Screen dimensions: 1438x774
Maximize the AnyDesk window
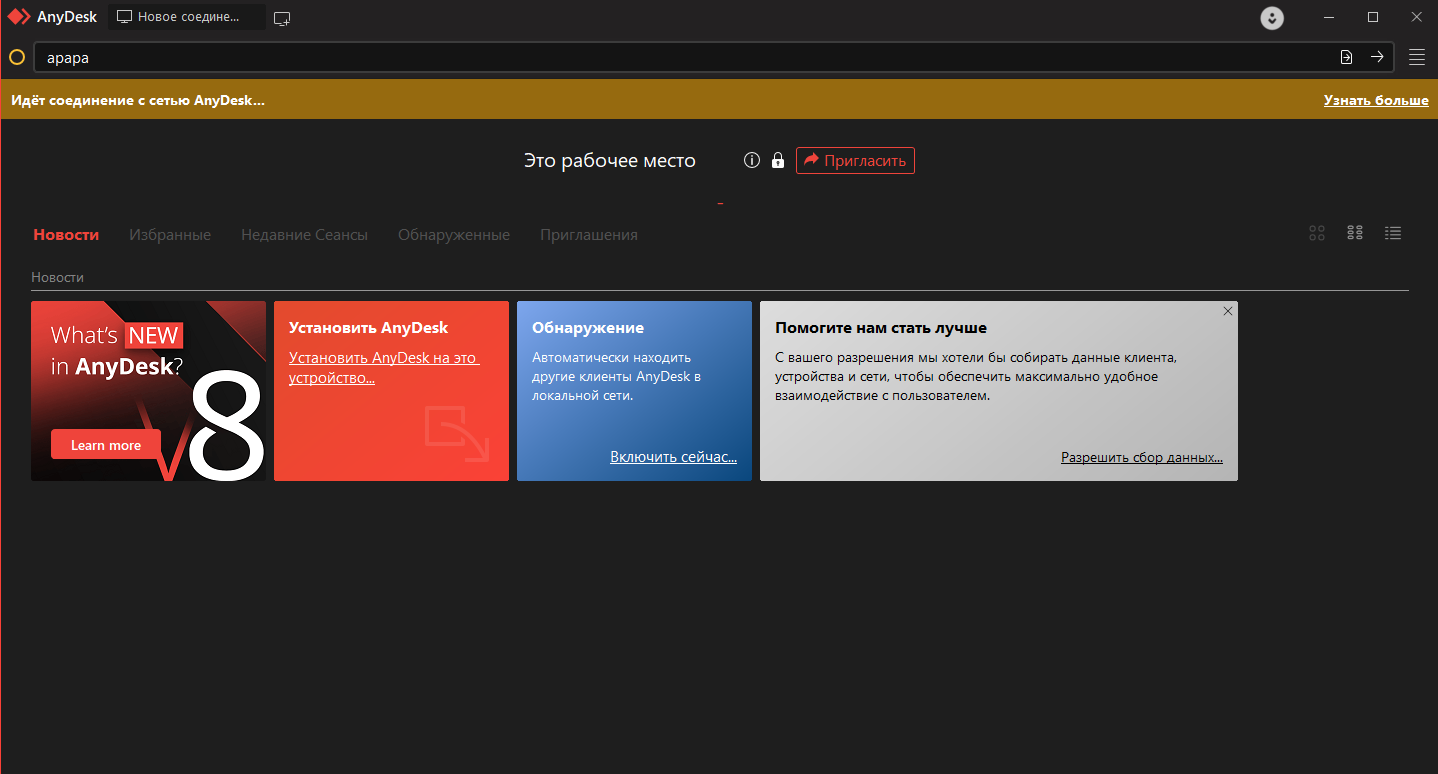pyautogui.click(x=1373, y=17)
